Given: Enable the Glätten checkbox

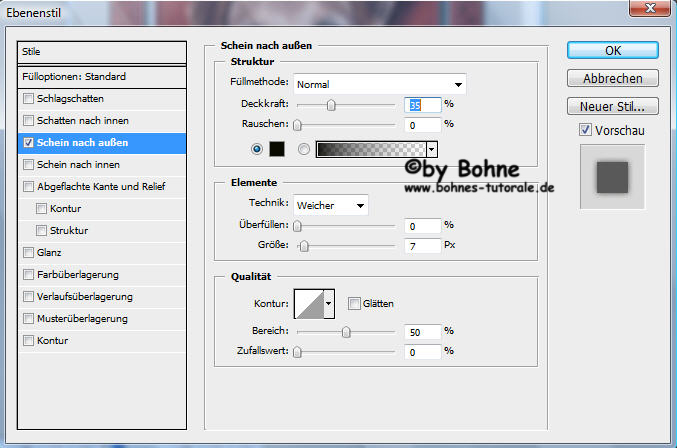Looking at the screenshot, I should click(354, 303).
